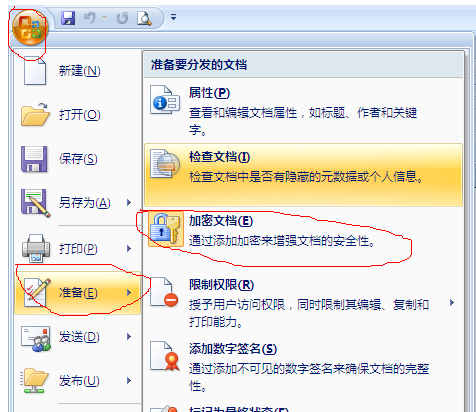
Task: Expand the 限制权限(R) submenu arrow
Action: (x=452, y=303)
